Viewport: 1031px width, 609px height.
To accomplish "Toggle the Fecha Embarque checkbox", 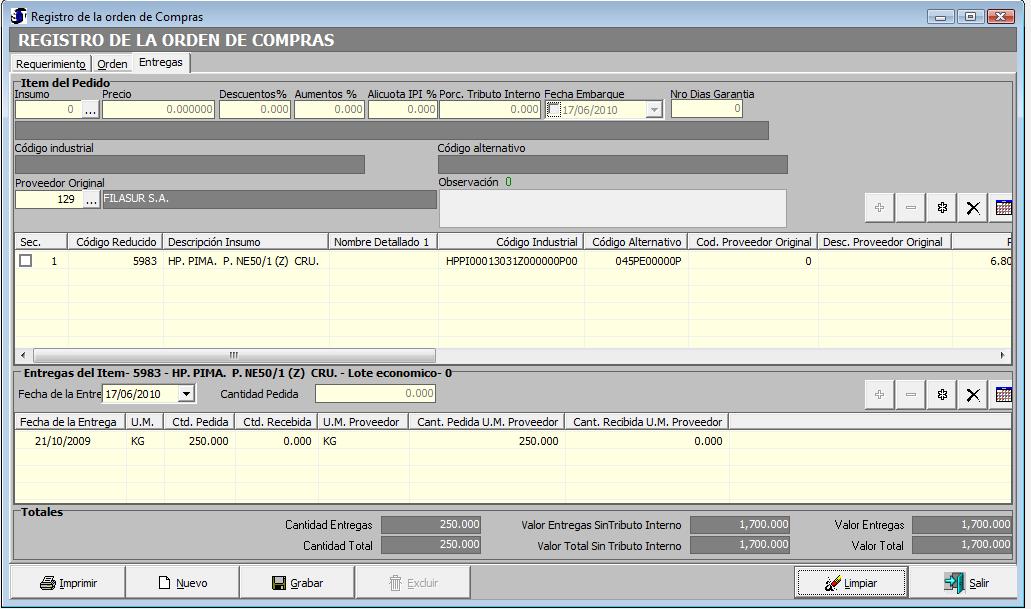I will (554, 110).
